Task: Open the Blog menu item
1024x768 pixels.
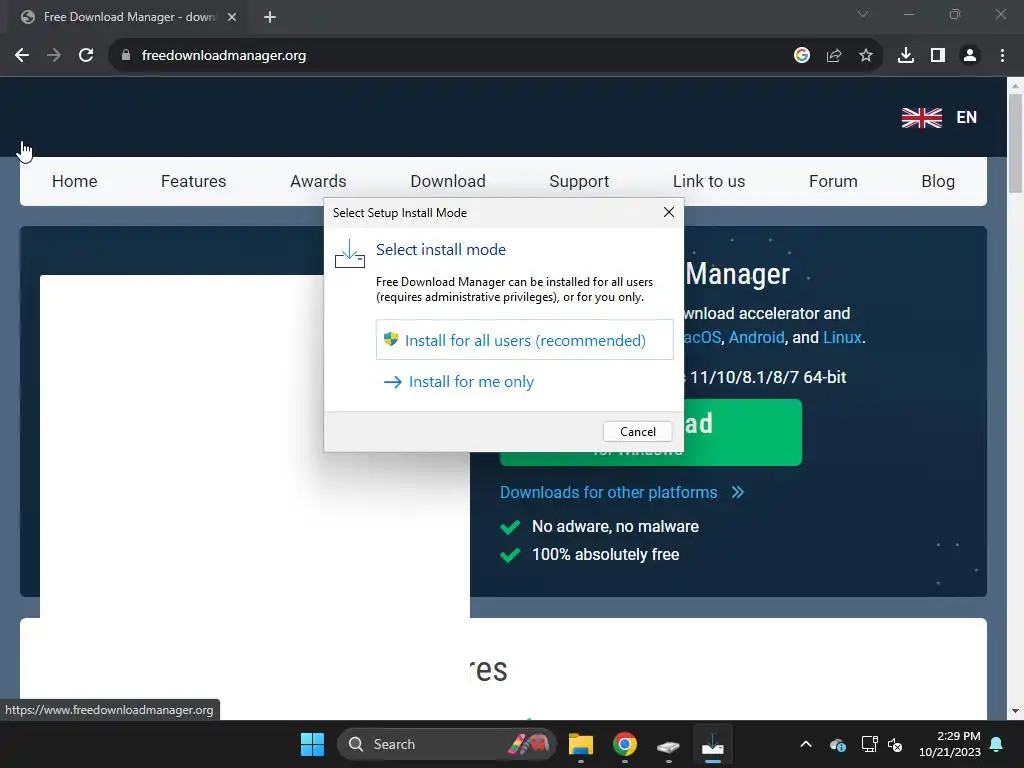Action: pyautogui.click(x=938, y=182)
